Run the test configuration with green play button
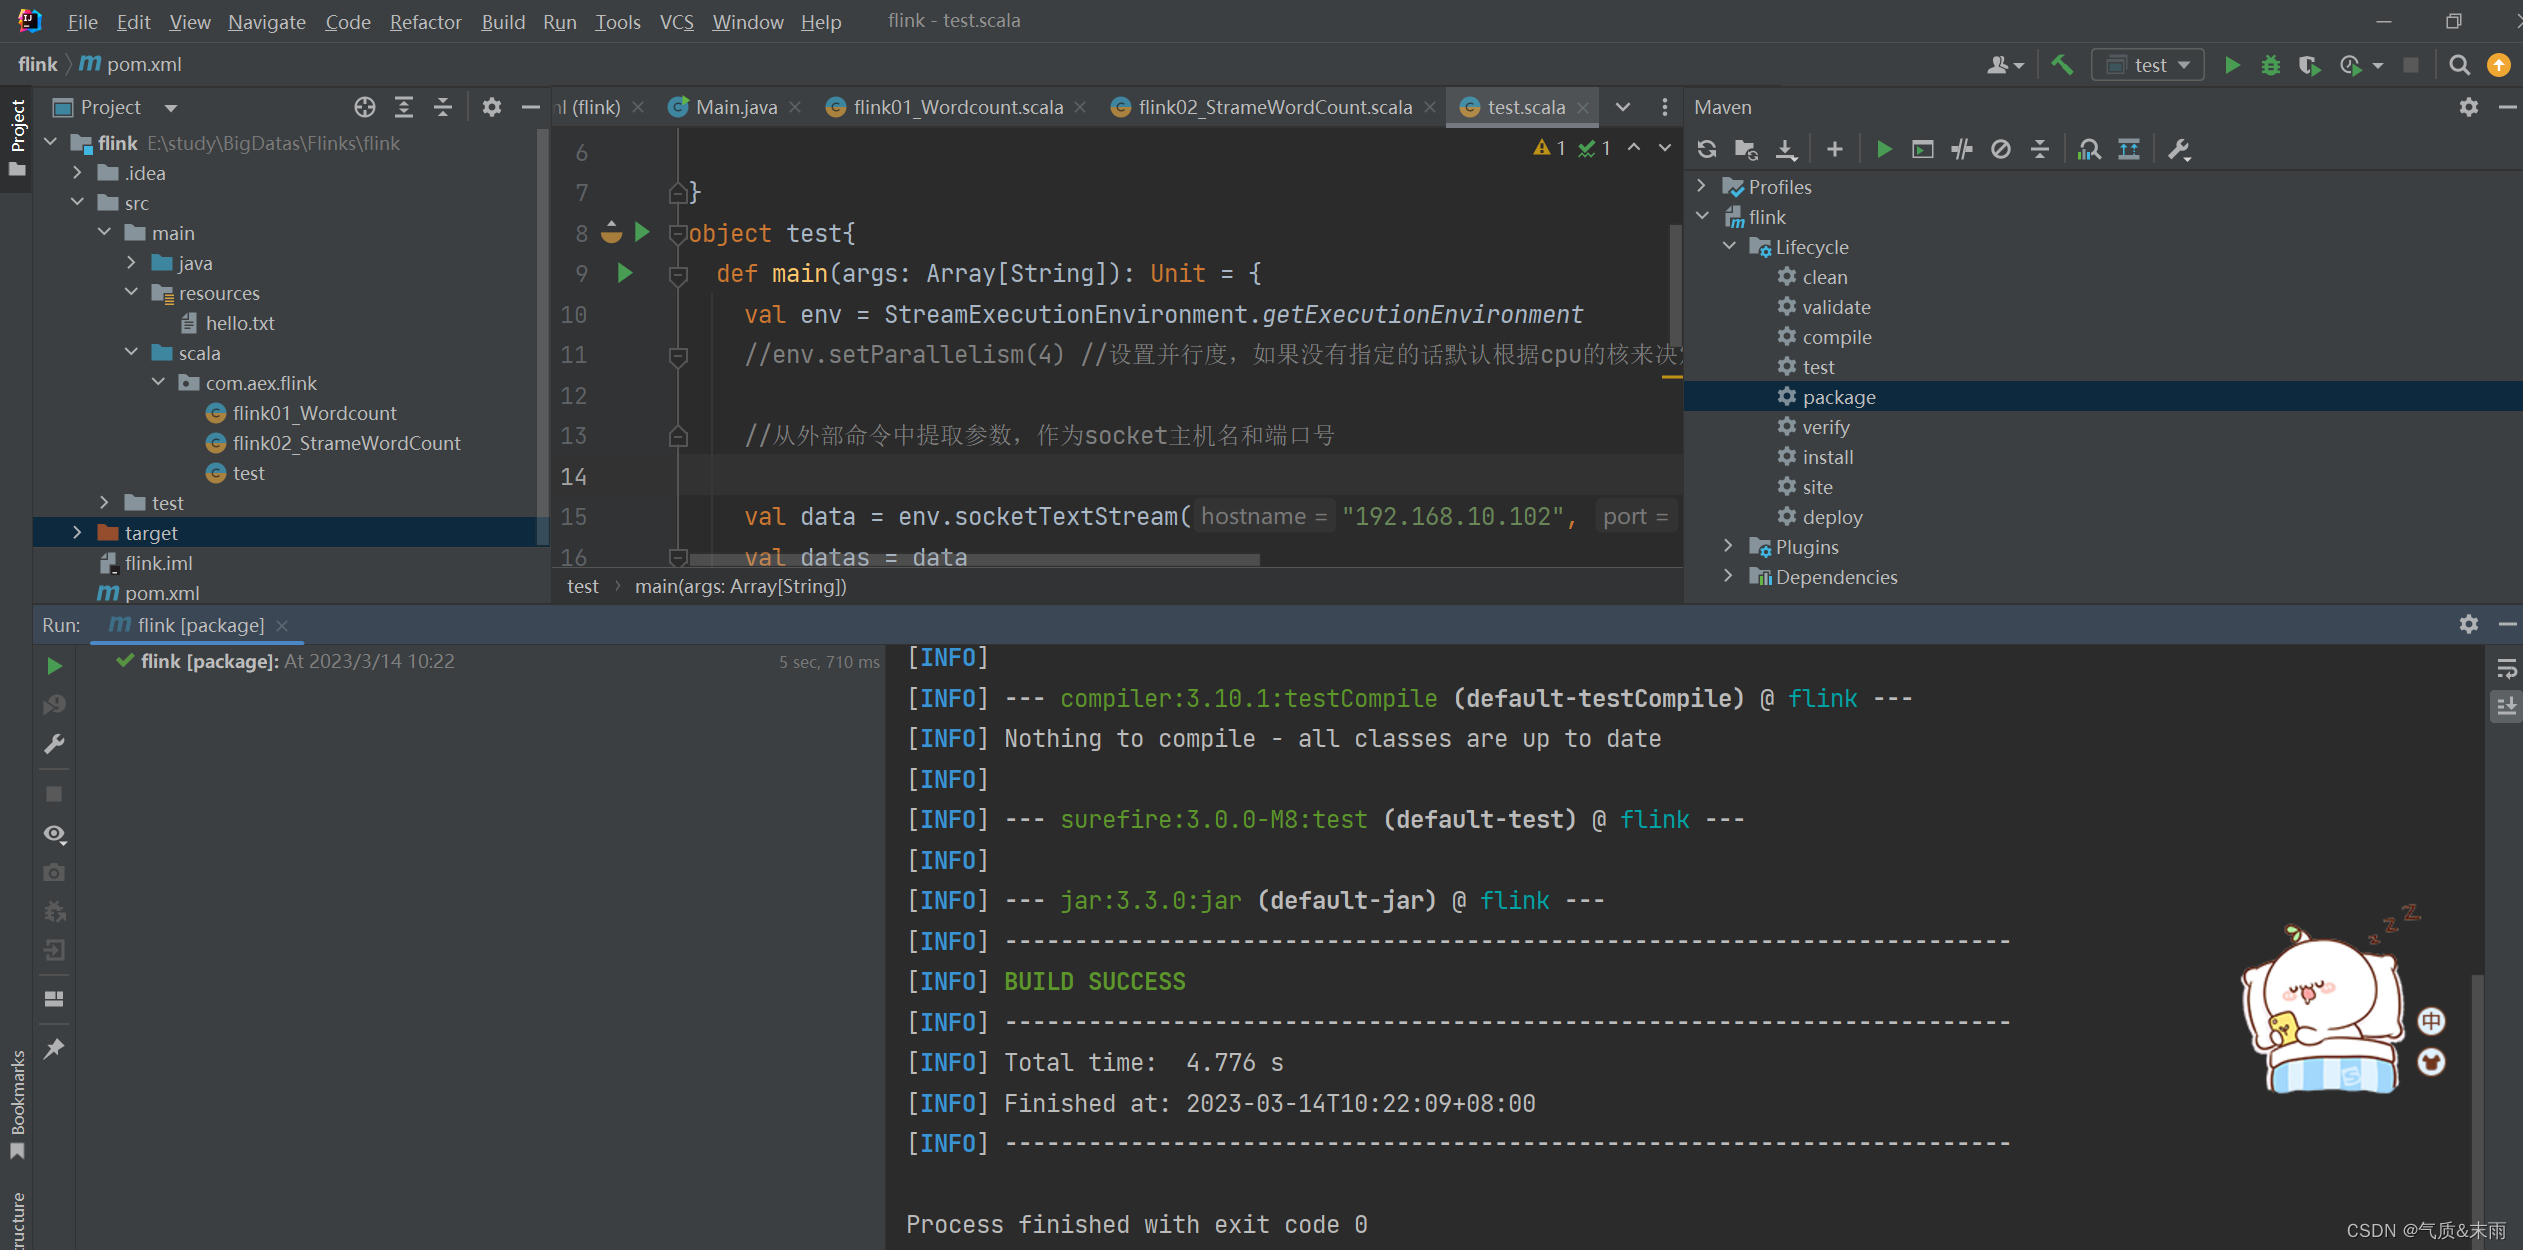The height and width of the screenshot is (1250, 2523). click(2231, 65)
